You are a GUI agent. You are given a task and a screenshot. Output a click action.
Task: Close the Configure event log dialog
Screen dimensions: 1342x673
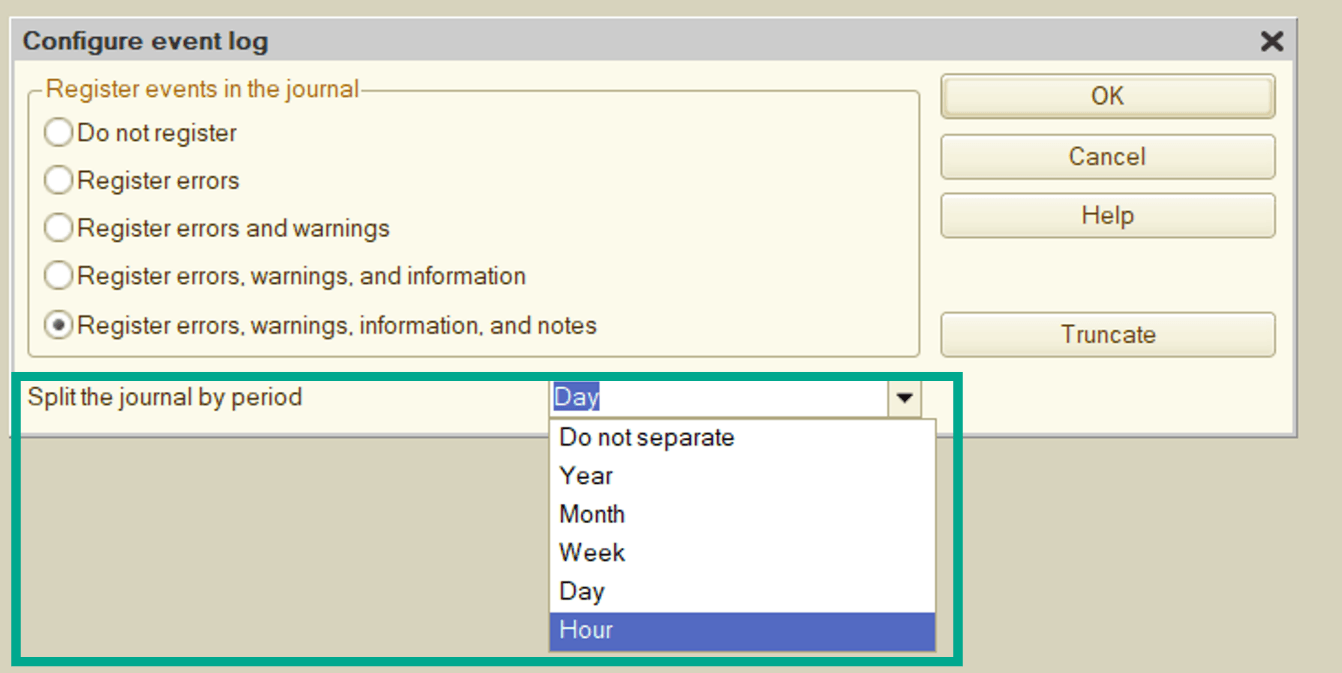pos(1271,41)
